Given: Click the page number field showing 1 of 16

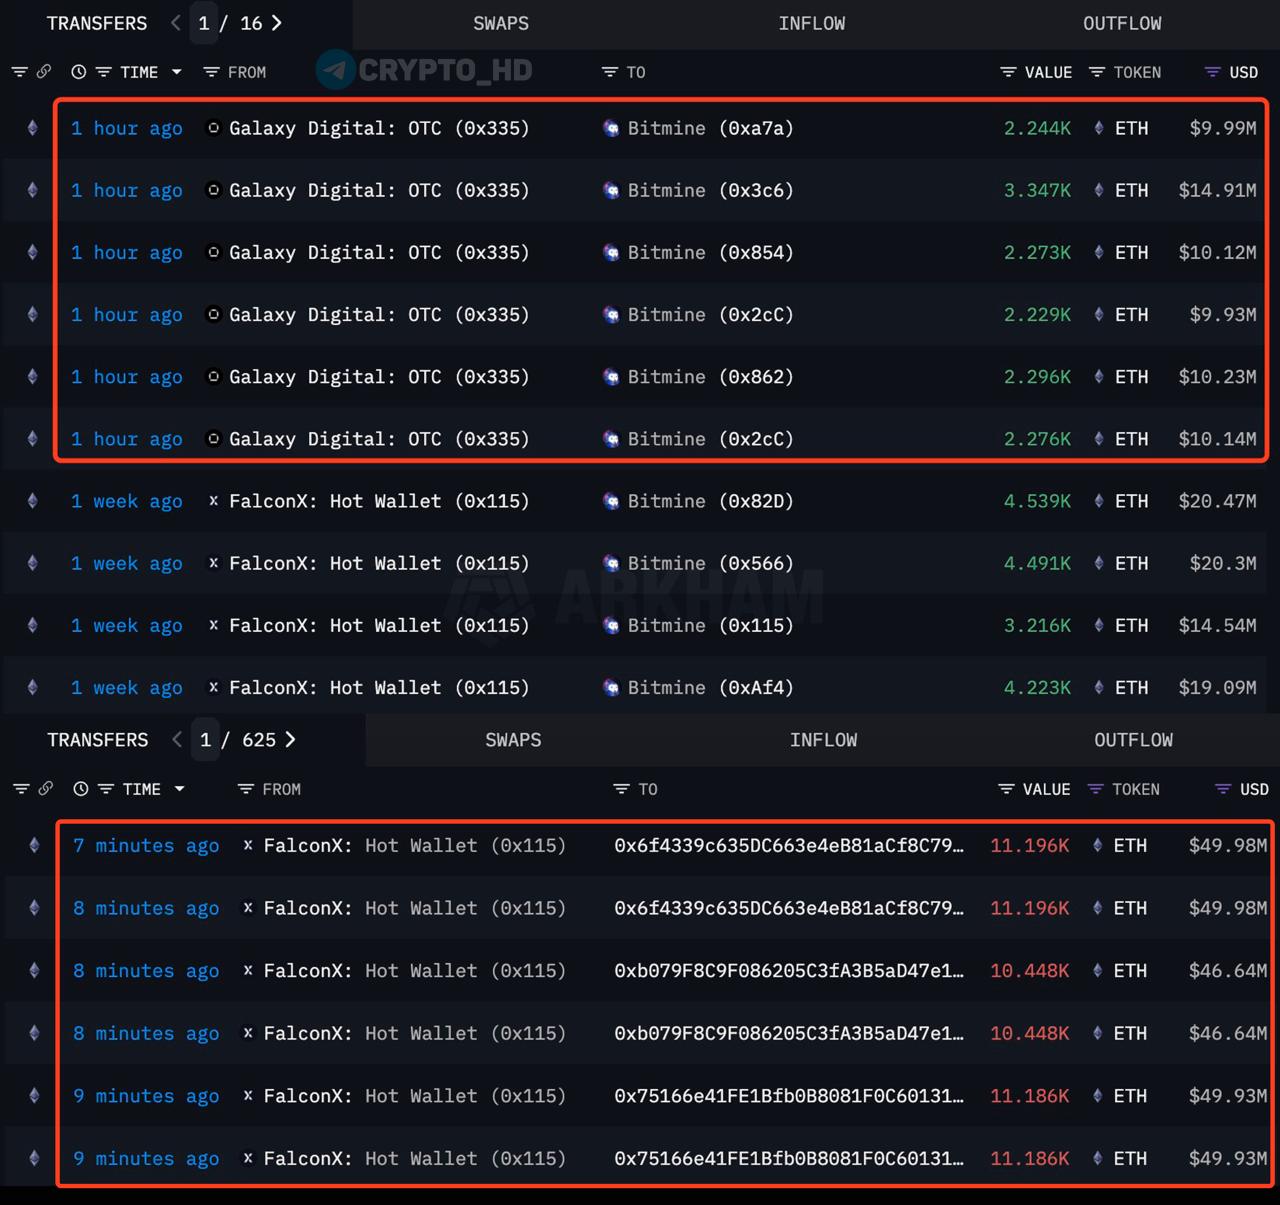Looking at the screenshot, I should tap(204, 23).
